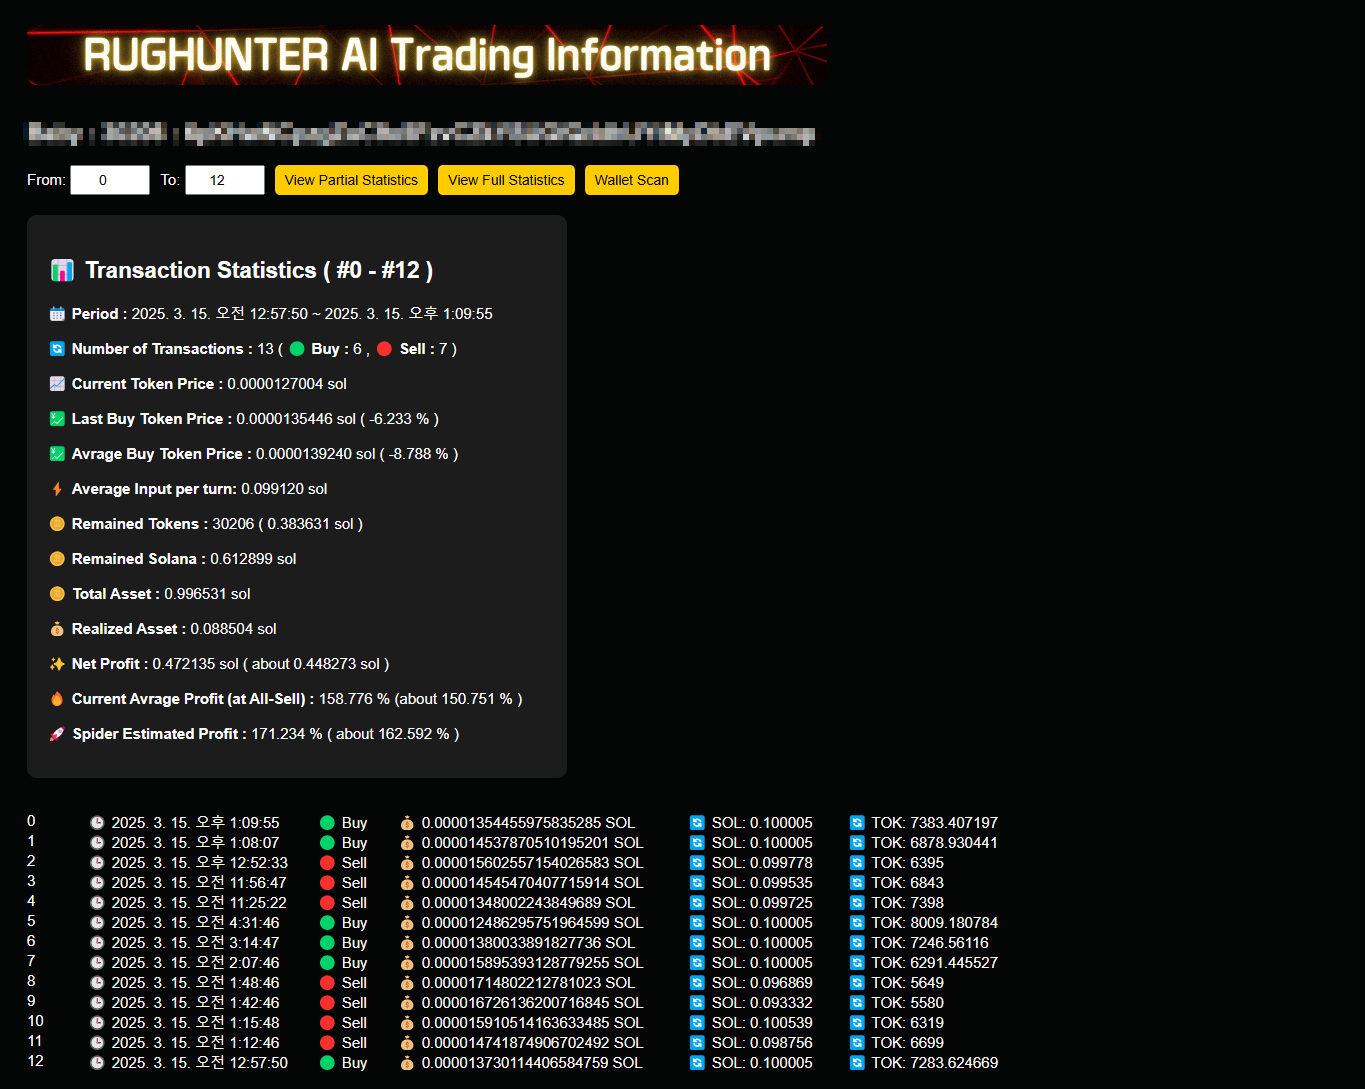Select the value TOK: 8009.180784
The image size is (1365, 1089).
click(934, 923)
